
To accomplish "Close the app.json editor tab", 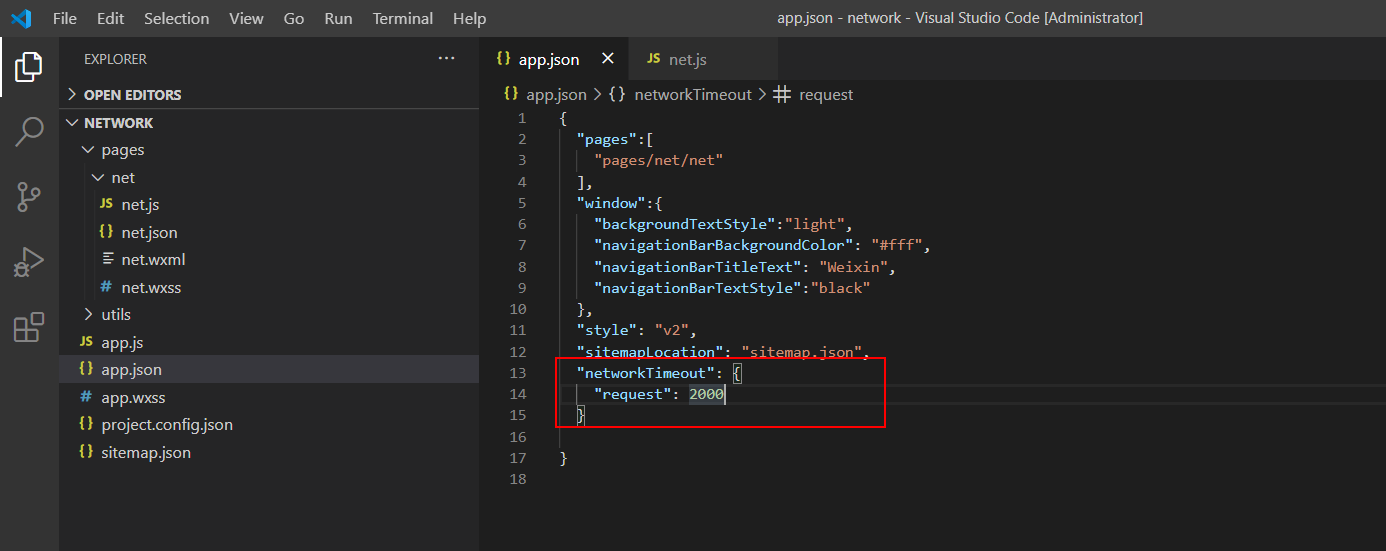I will [607, 59].
